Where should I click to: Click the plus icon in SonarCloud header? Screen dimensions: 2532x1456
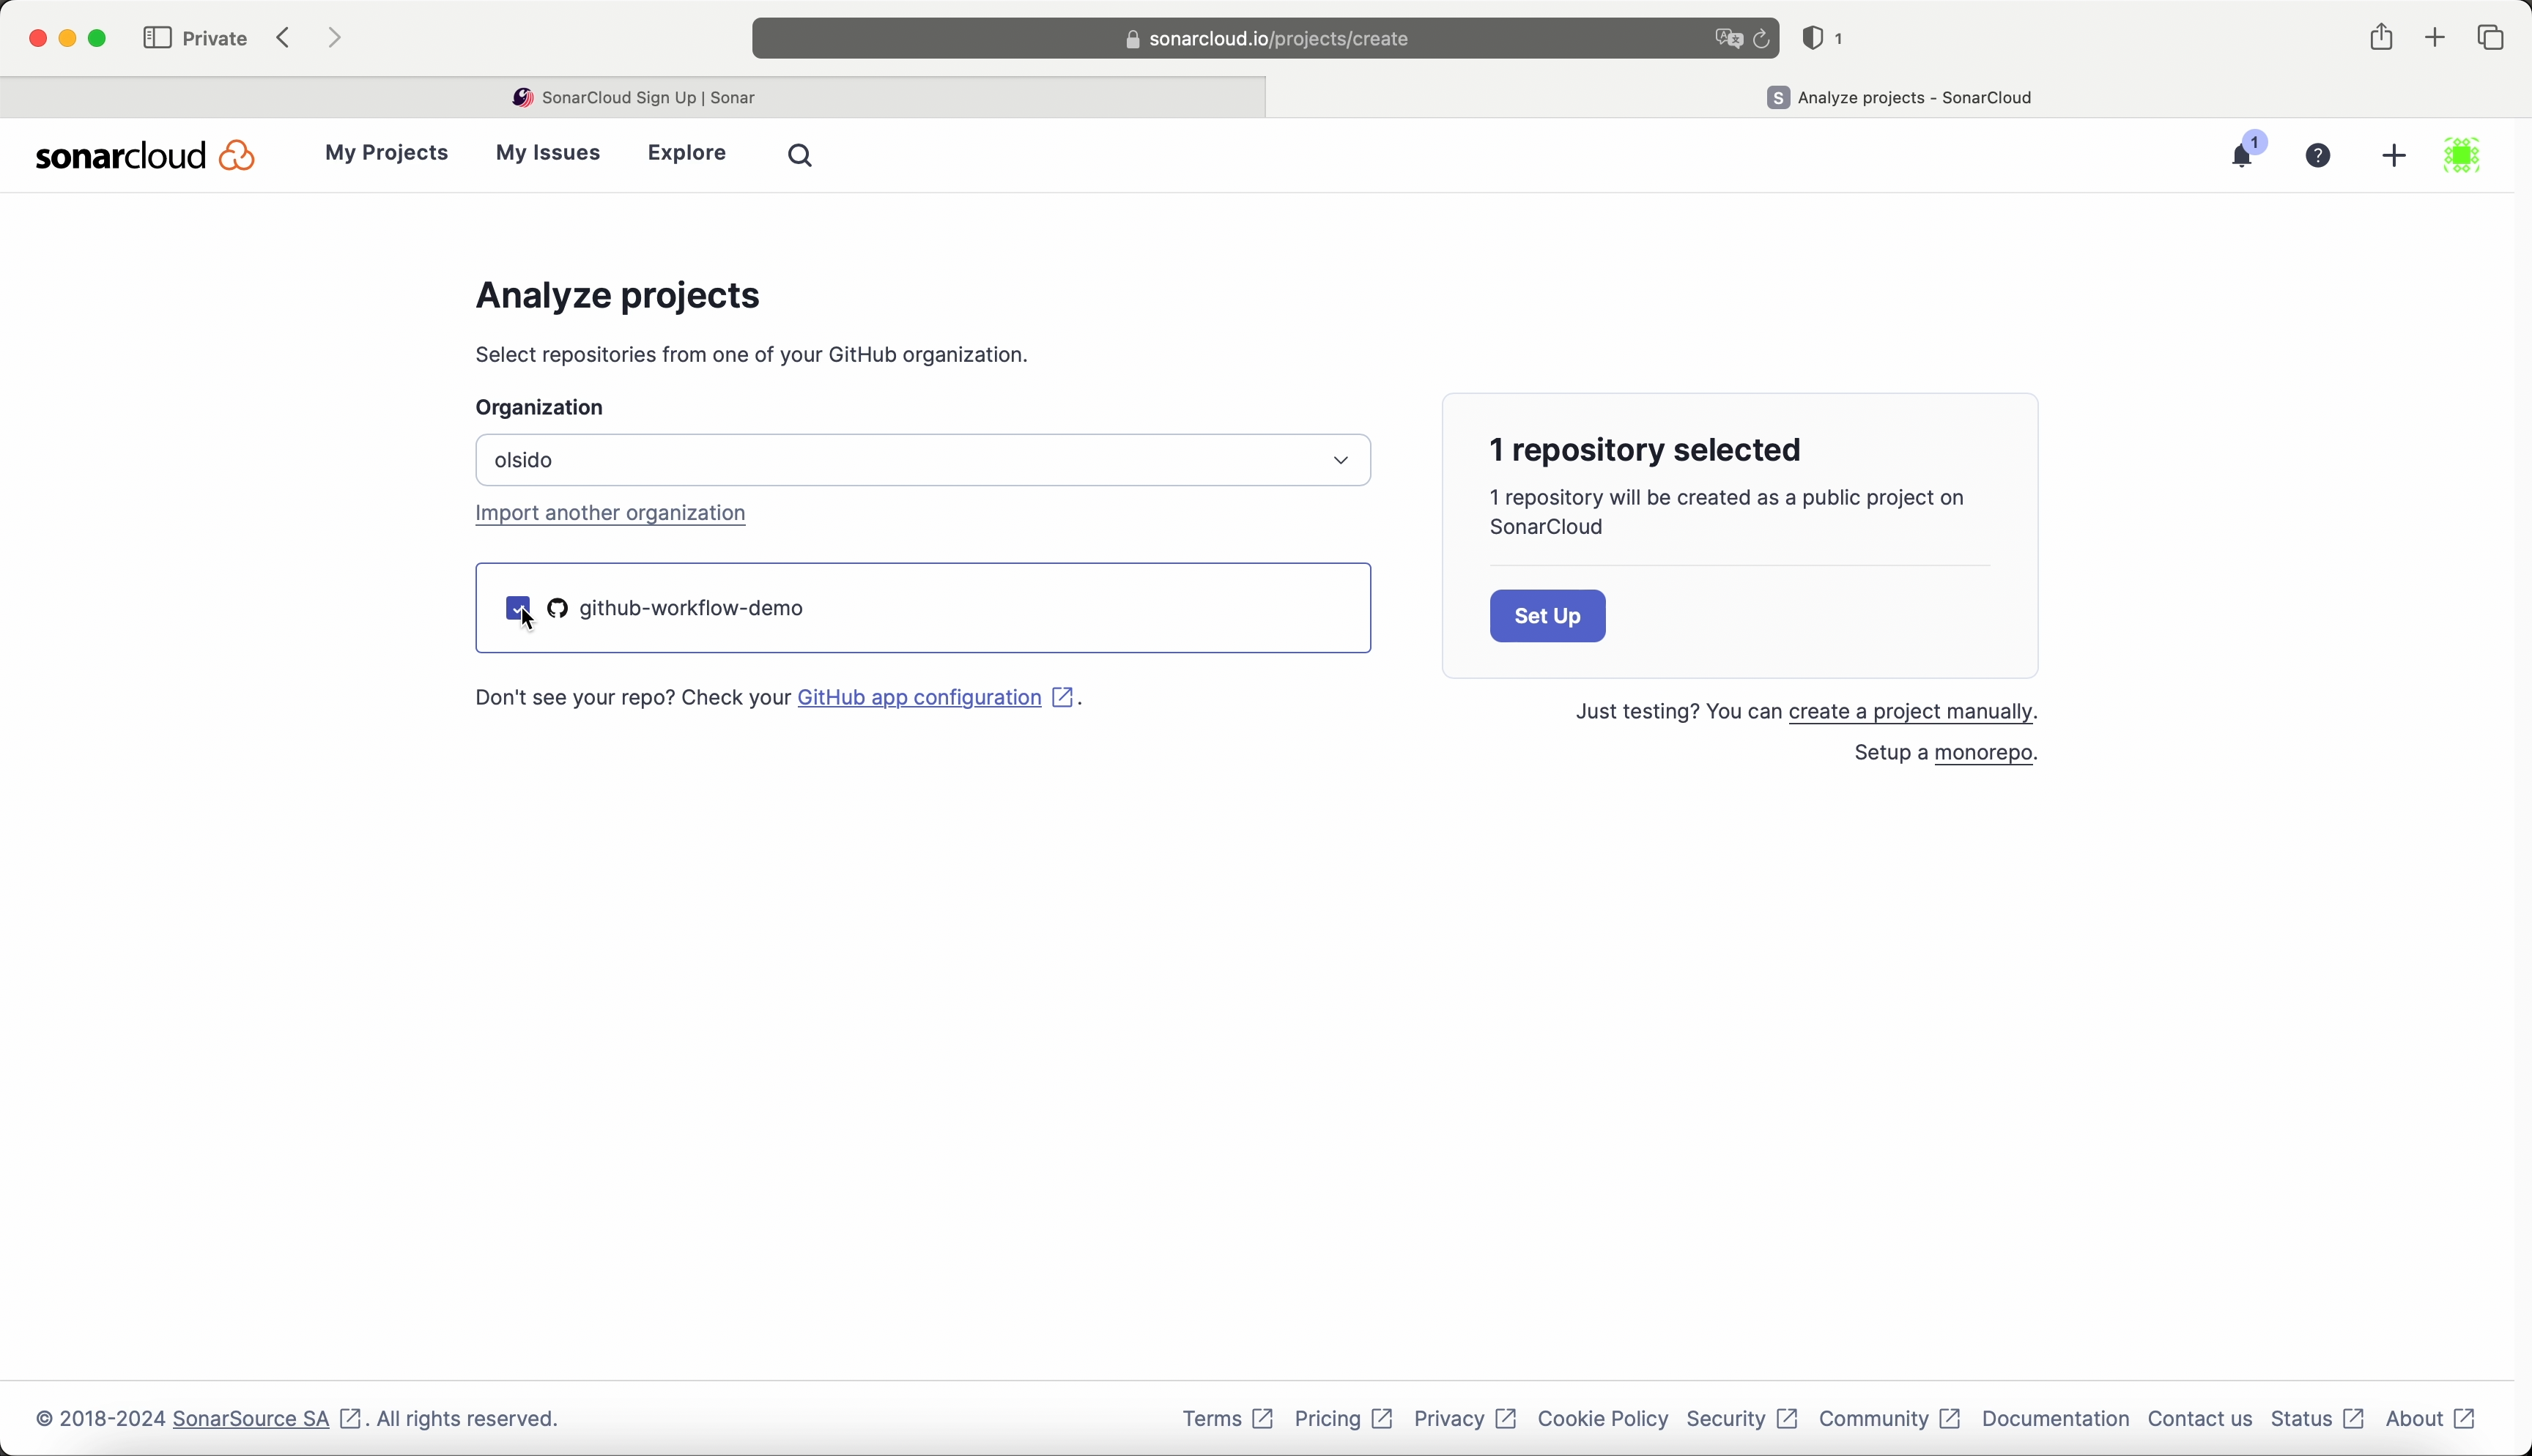pyautogui.click(x=2394, y=156)
